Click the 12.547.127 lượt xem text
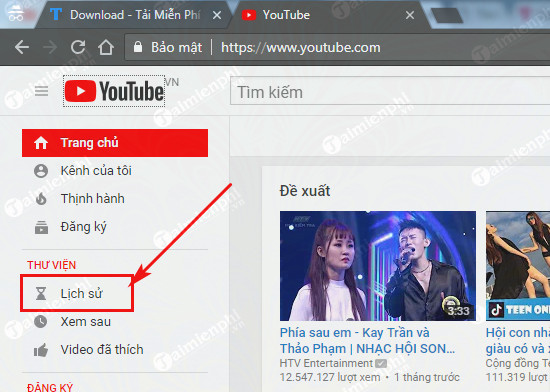 330,377
